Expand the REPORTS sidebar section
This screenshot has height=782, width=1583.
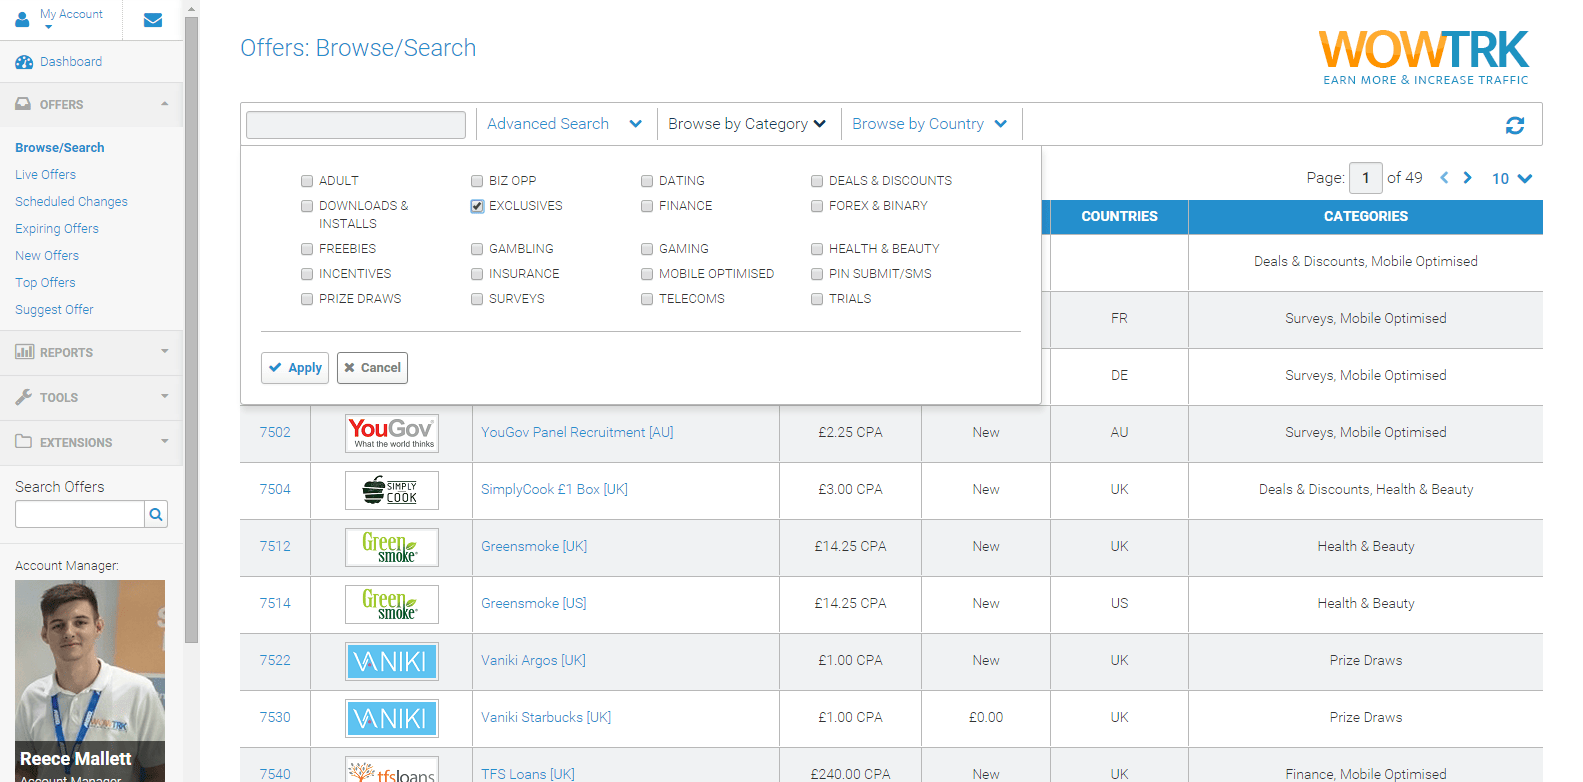coord(91,352)
